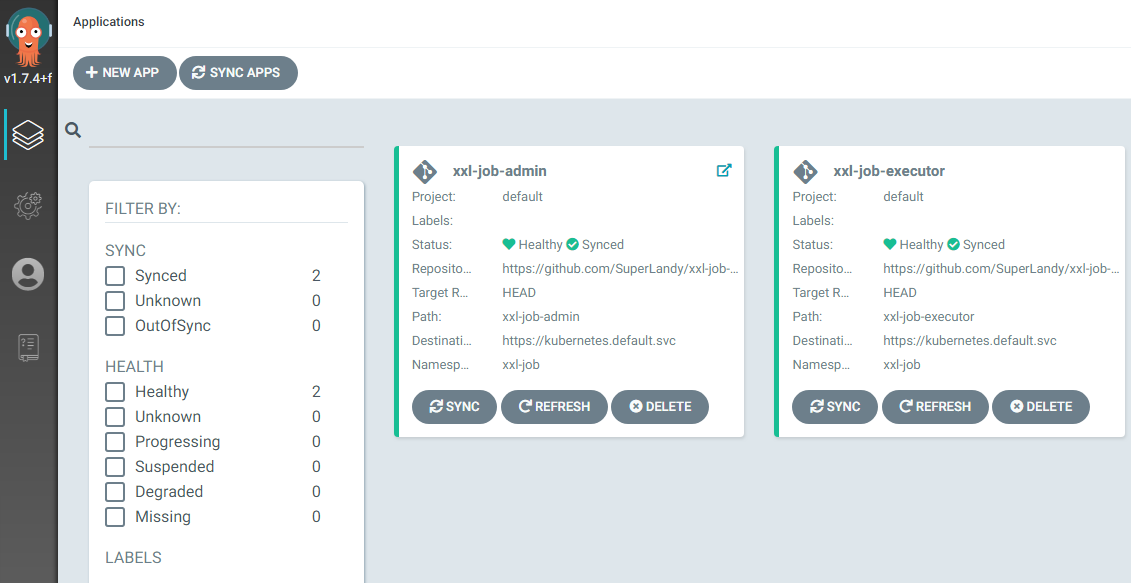Click the git icon on xxl-job-admin card
Image resolution: width=1131 pixels, height=583 pixels.
tap(425, 172)
